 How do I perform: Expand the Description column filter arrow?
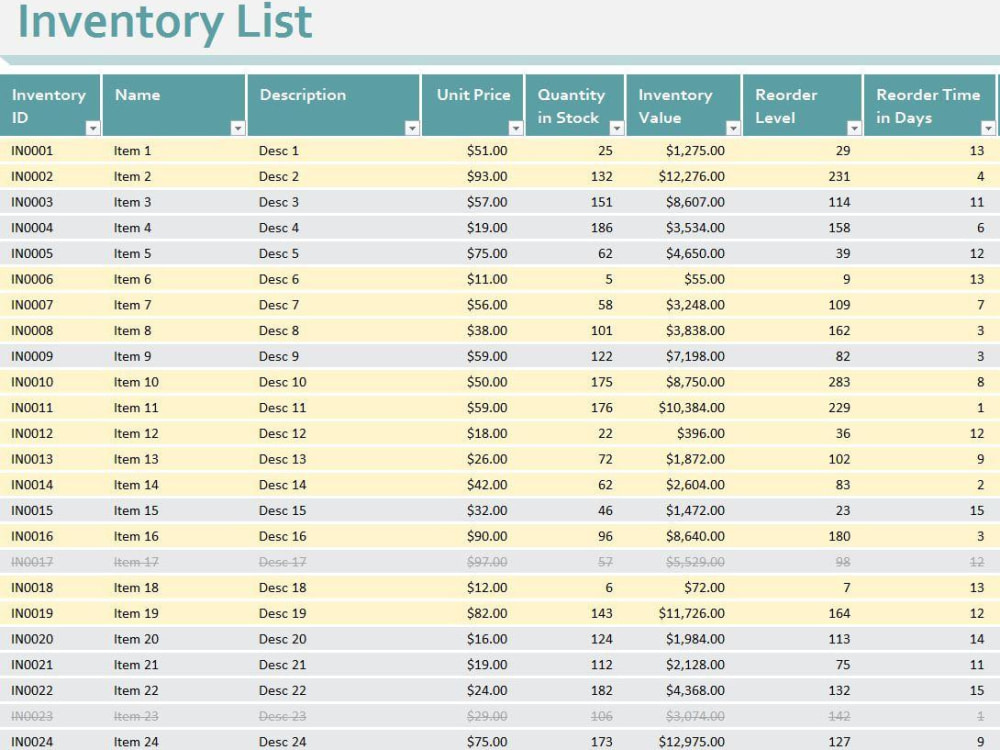point(412,128)
